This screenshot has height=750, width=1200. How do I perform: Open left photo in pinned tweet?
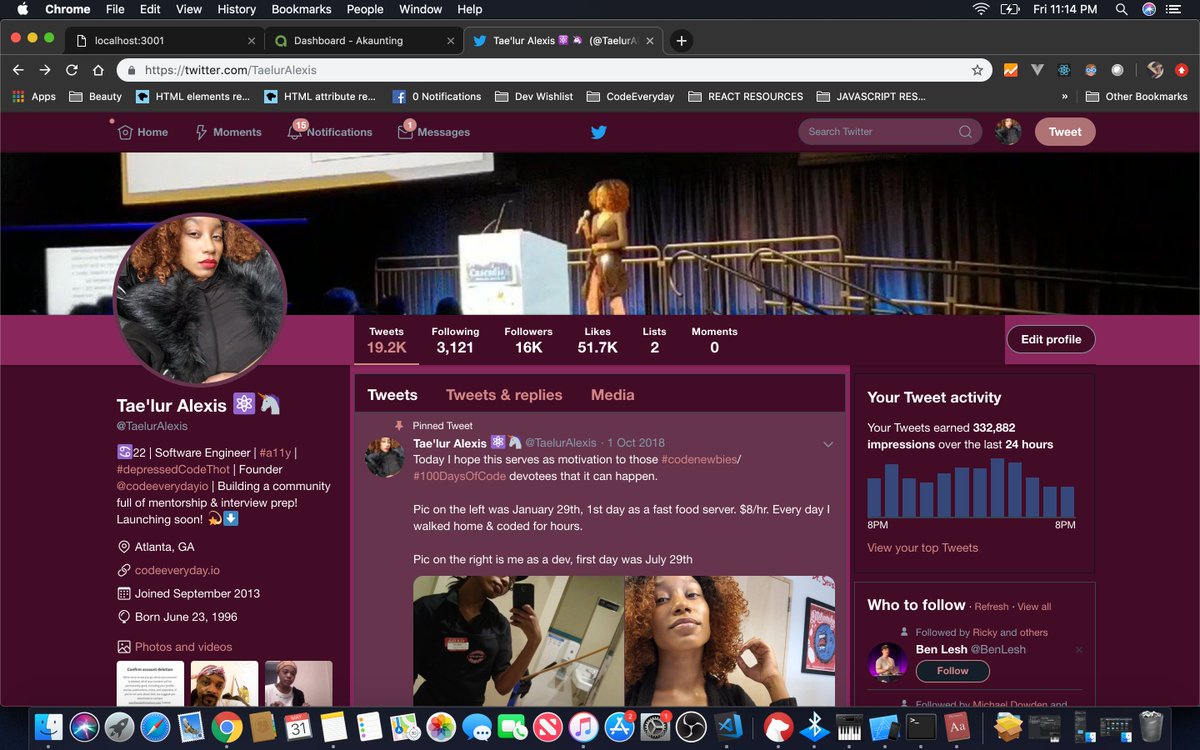(x=518, y=641)
